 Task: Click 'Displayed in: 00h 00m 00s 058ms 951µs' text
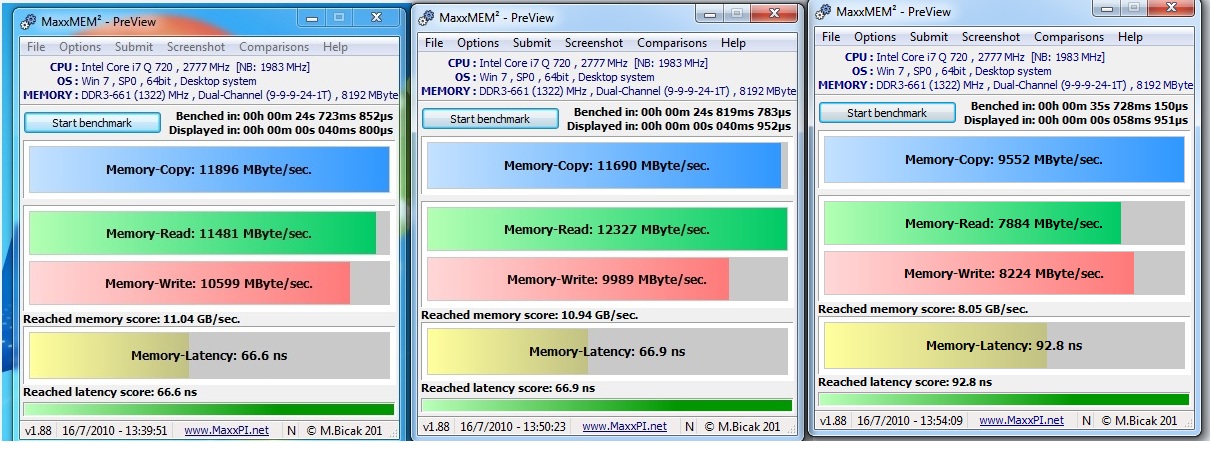coord(1078,120)
